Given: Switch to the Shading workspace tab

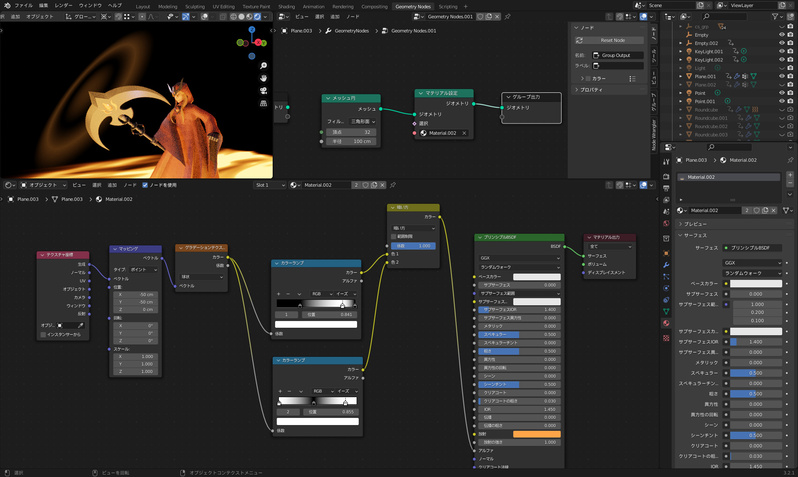Looking at the screenshot, I should tap(286, 6).
